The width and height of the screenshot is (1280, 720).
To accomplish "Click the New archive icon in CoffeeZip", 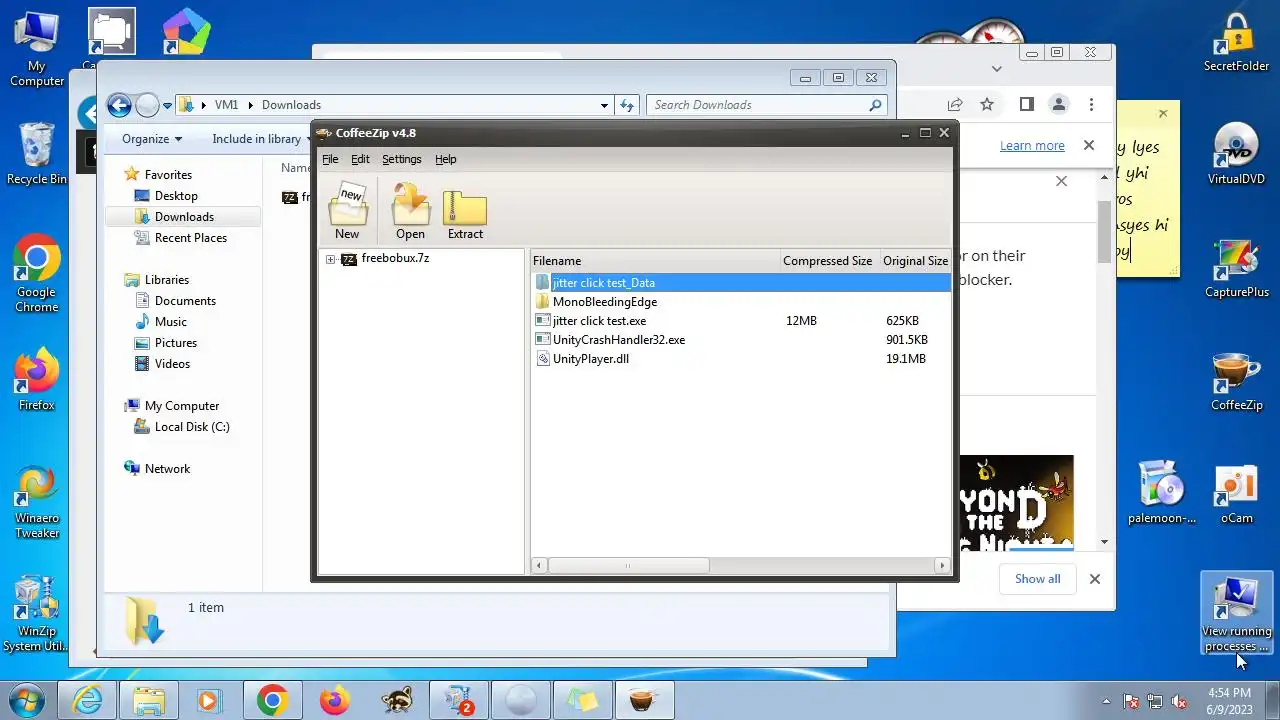I will click(x=347, y=212).
